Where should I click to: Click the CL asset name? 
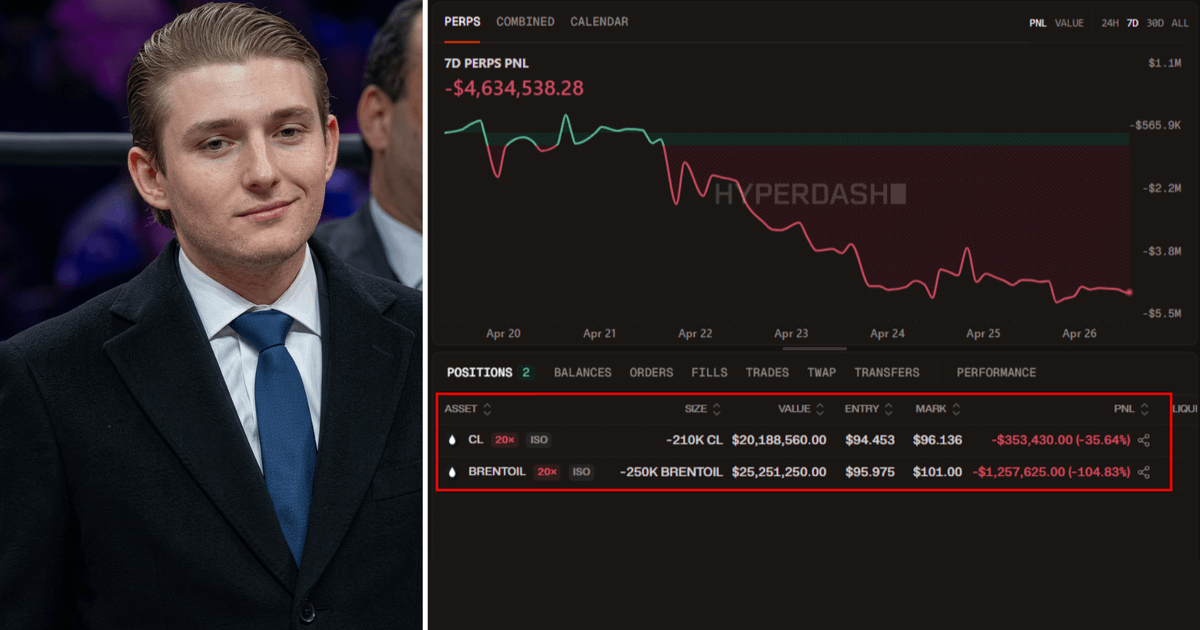coord(475,440)
